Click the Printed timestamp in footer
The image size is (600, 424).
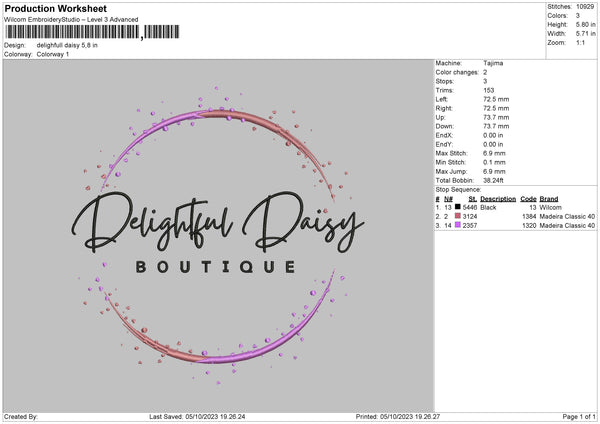(398, 417)
